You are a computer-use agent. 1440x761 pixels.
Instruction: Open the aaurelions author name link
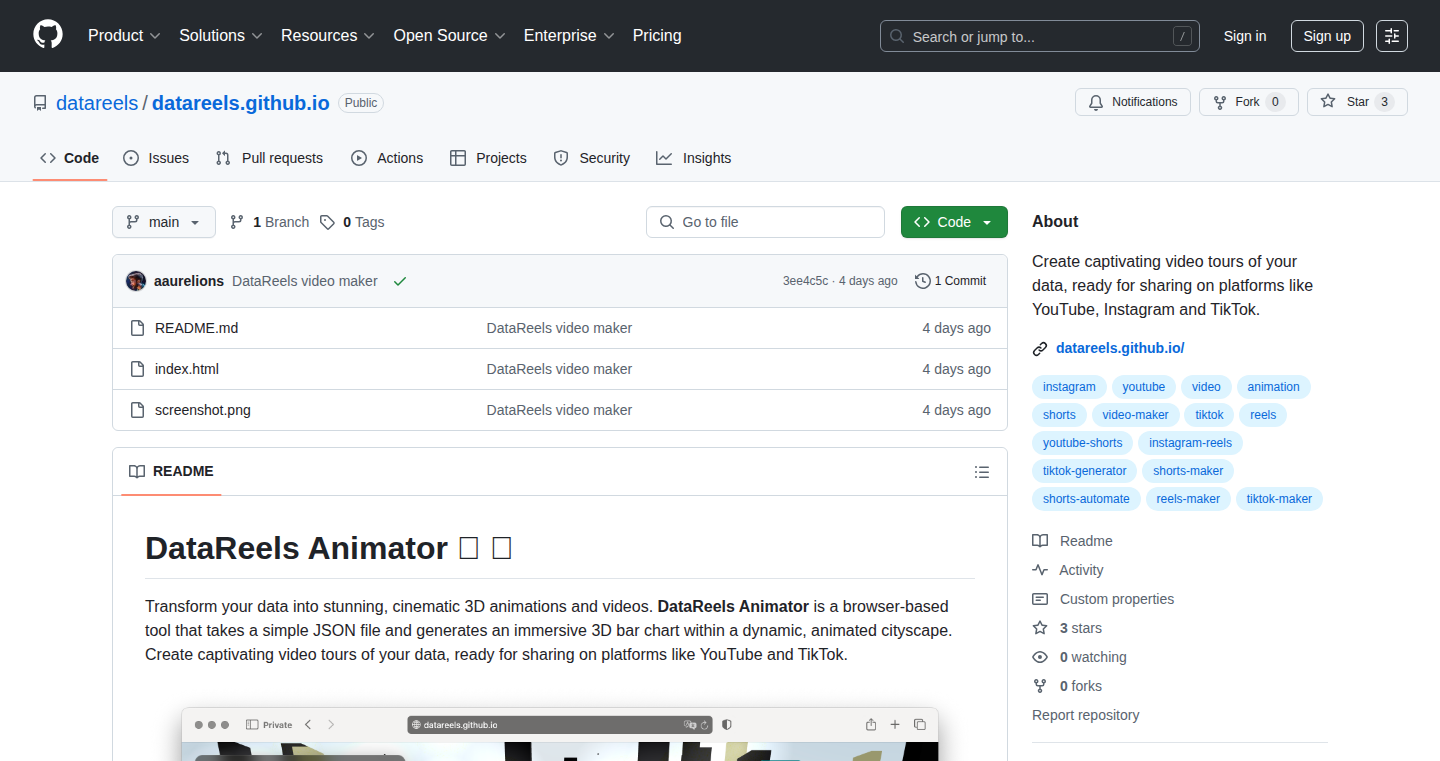189,281
